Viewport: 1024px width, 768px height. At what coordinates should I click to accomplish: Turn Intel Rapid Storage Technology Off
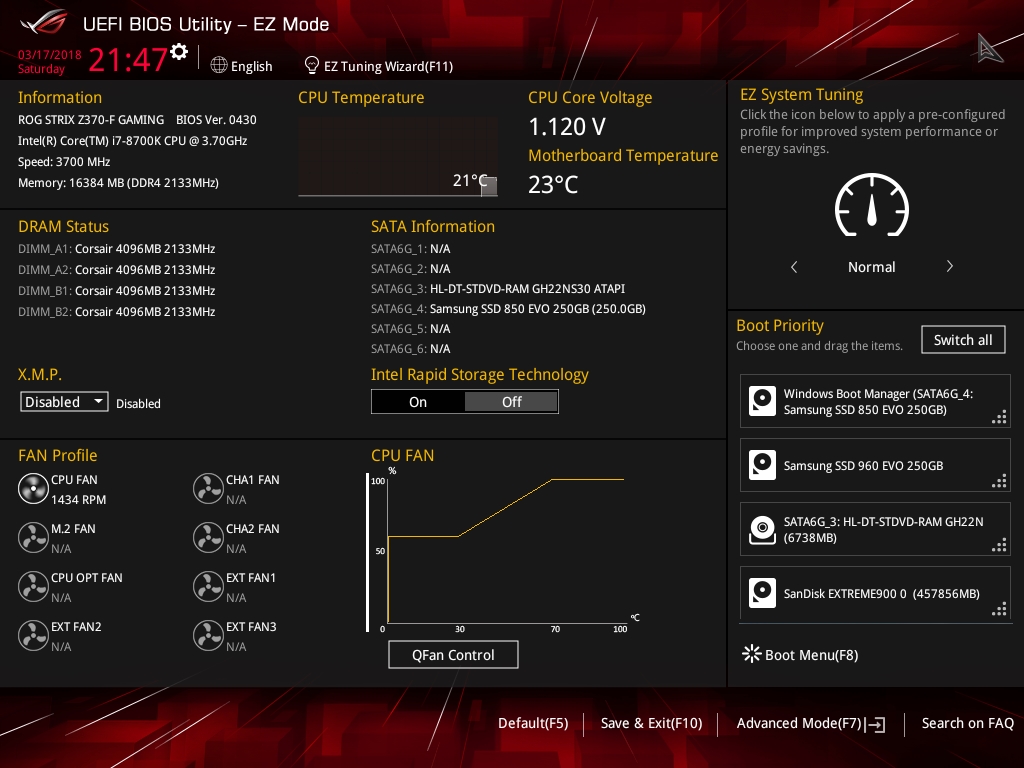[x=511, y=402]
